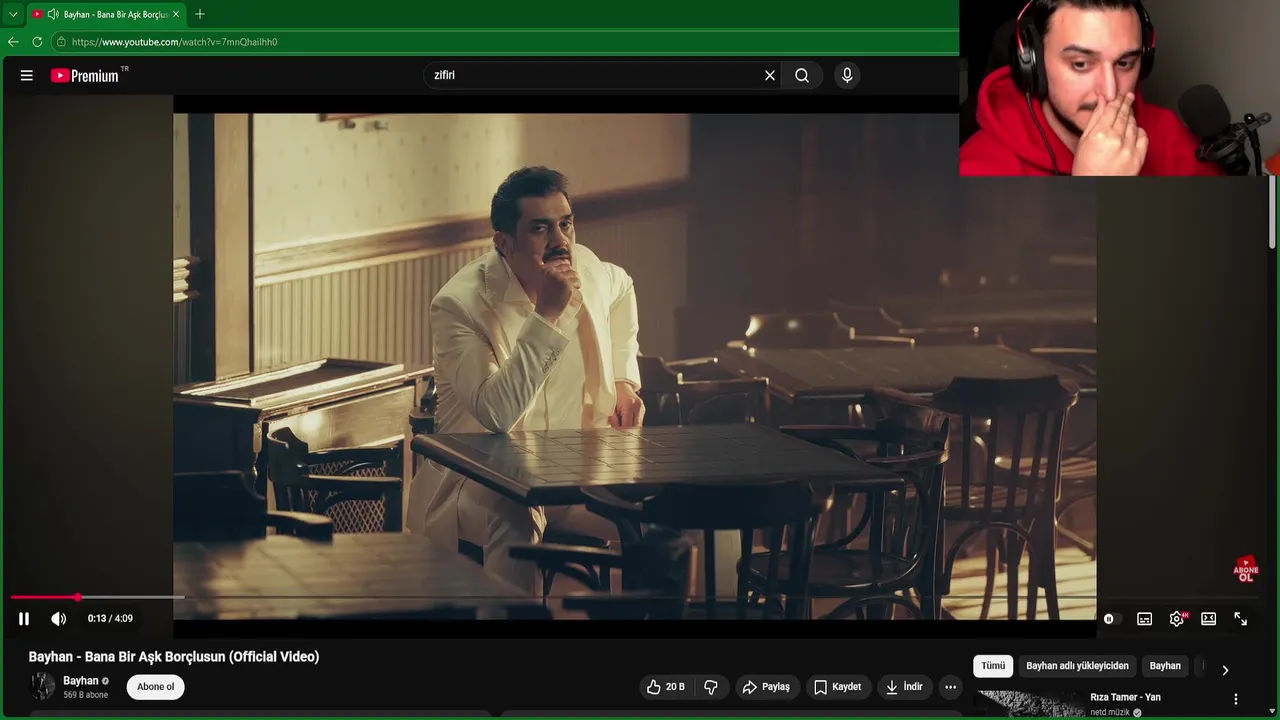Select the Tümü filter chip
This screenshot has width=1280, height=720.
993,666
